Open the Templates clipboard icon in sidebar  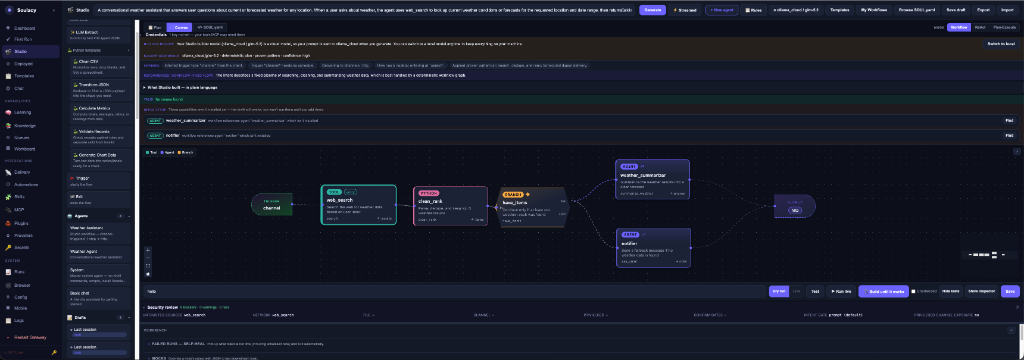[x=8, y=76]
